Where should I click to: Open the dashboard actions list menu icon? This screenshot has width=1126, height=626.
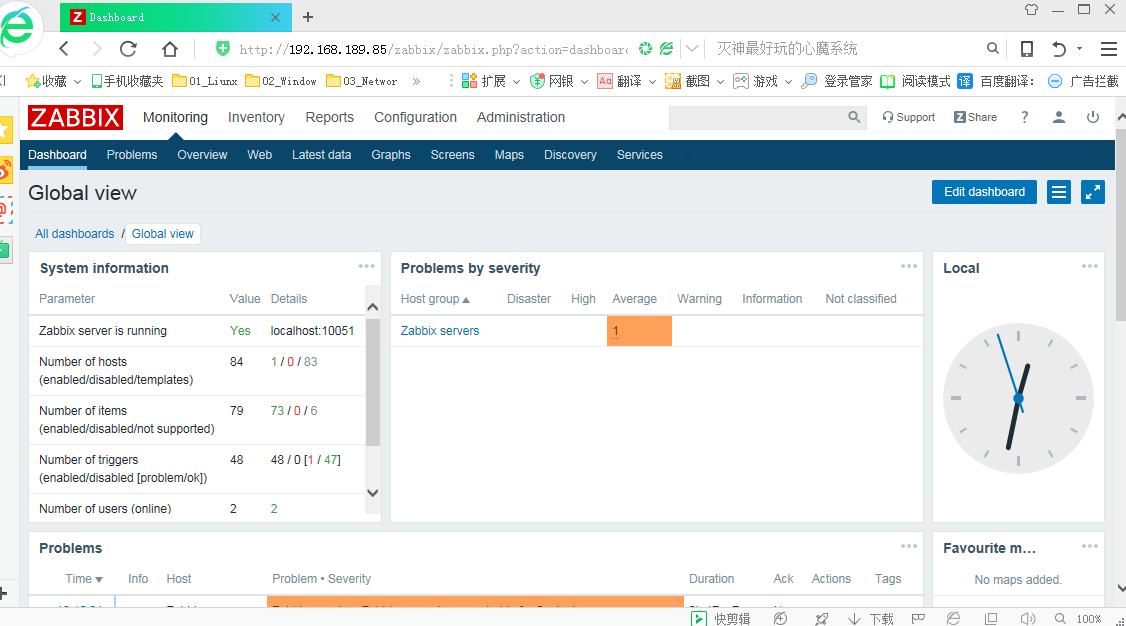tap(1059, 192)
